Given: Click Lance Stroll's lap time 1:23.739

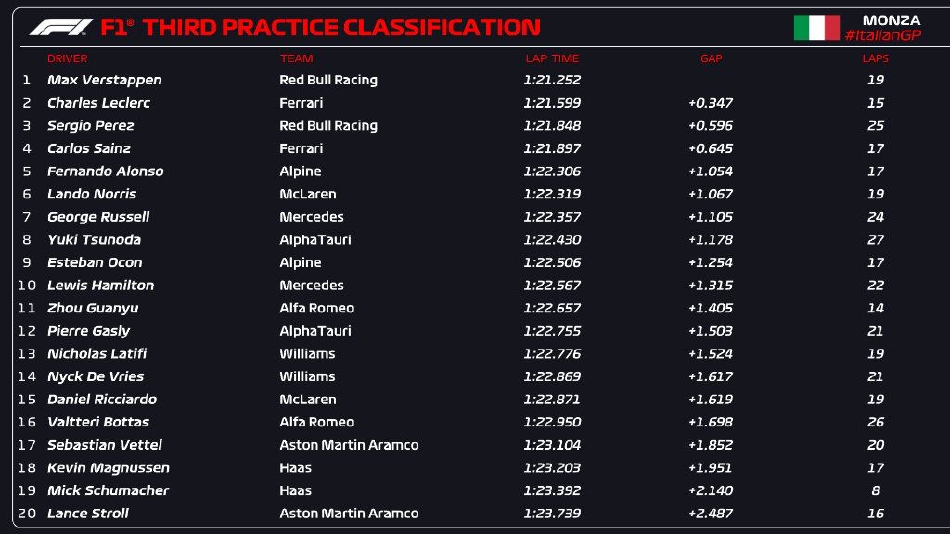Looking at the screenshot, I should 552,514.
